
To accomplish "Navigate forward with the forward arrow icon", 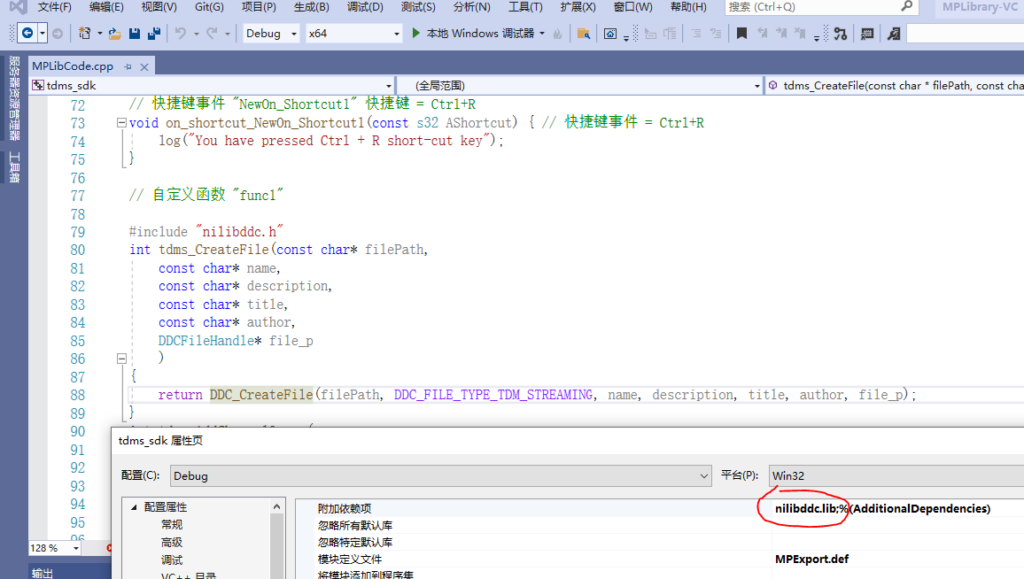I will 56,32.
